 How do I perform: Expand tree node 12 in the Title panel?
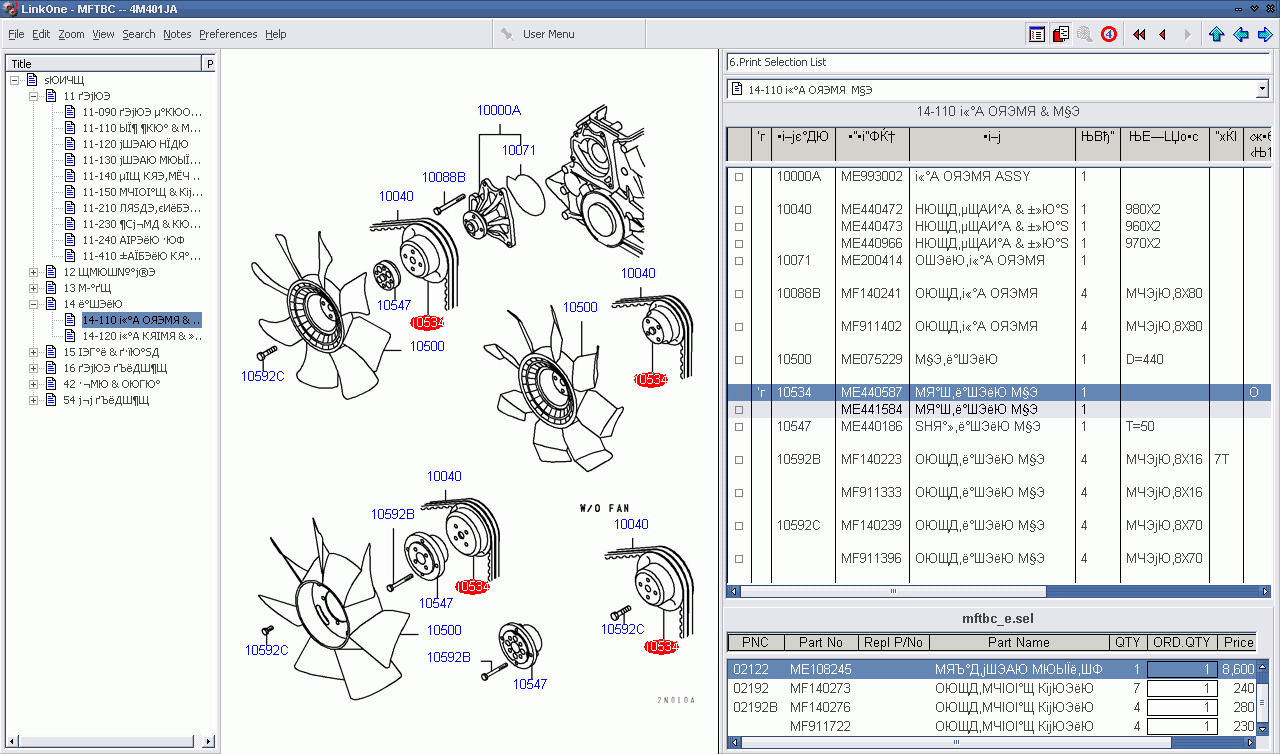[x=34, y=272]
